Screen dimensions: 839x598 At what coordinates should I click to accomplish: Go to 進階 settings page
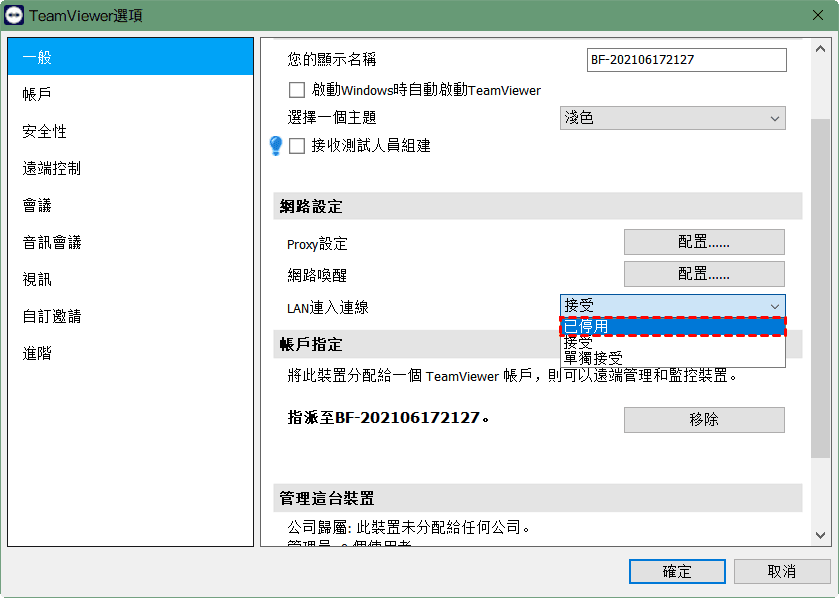click(131, 352)
